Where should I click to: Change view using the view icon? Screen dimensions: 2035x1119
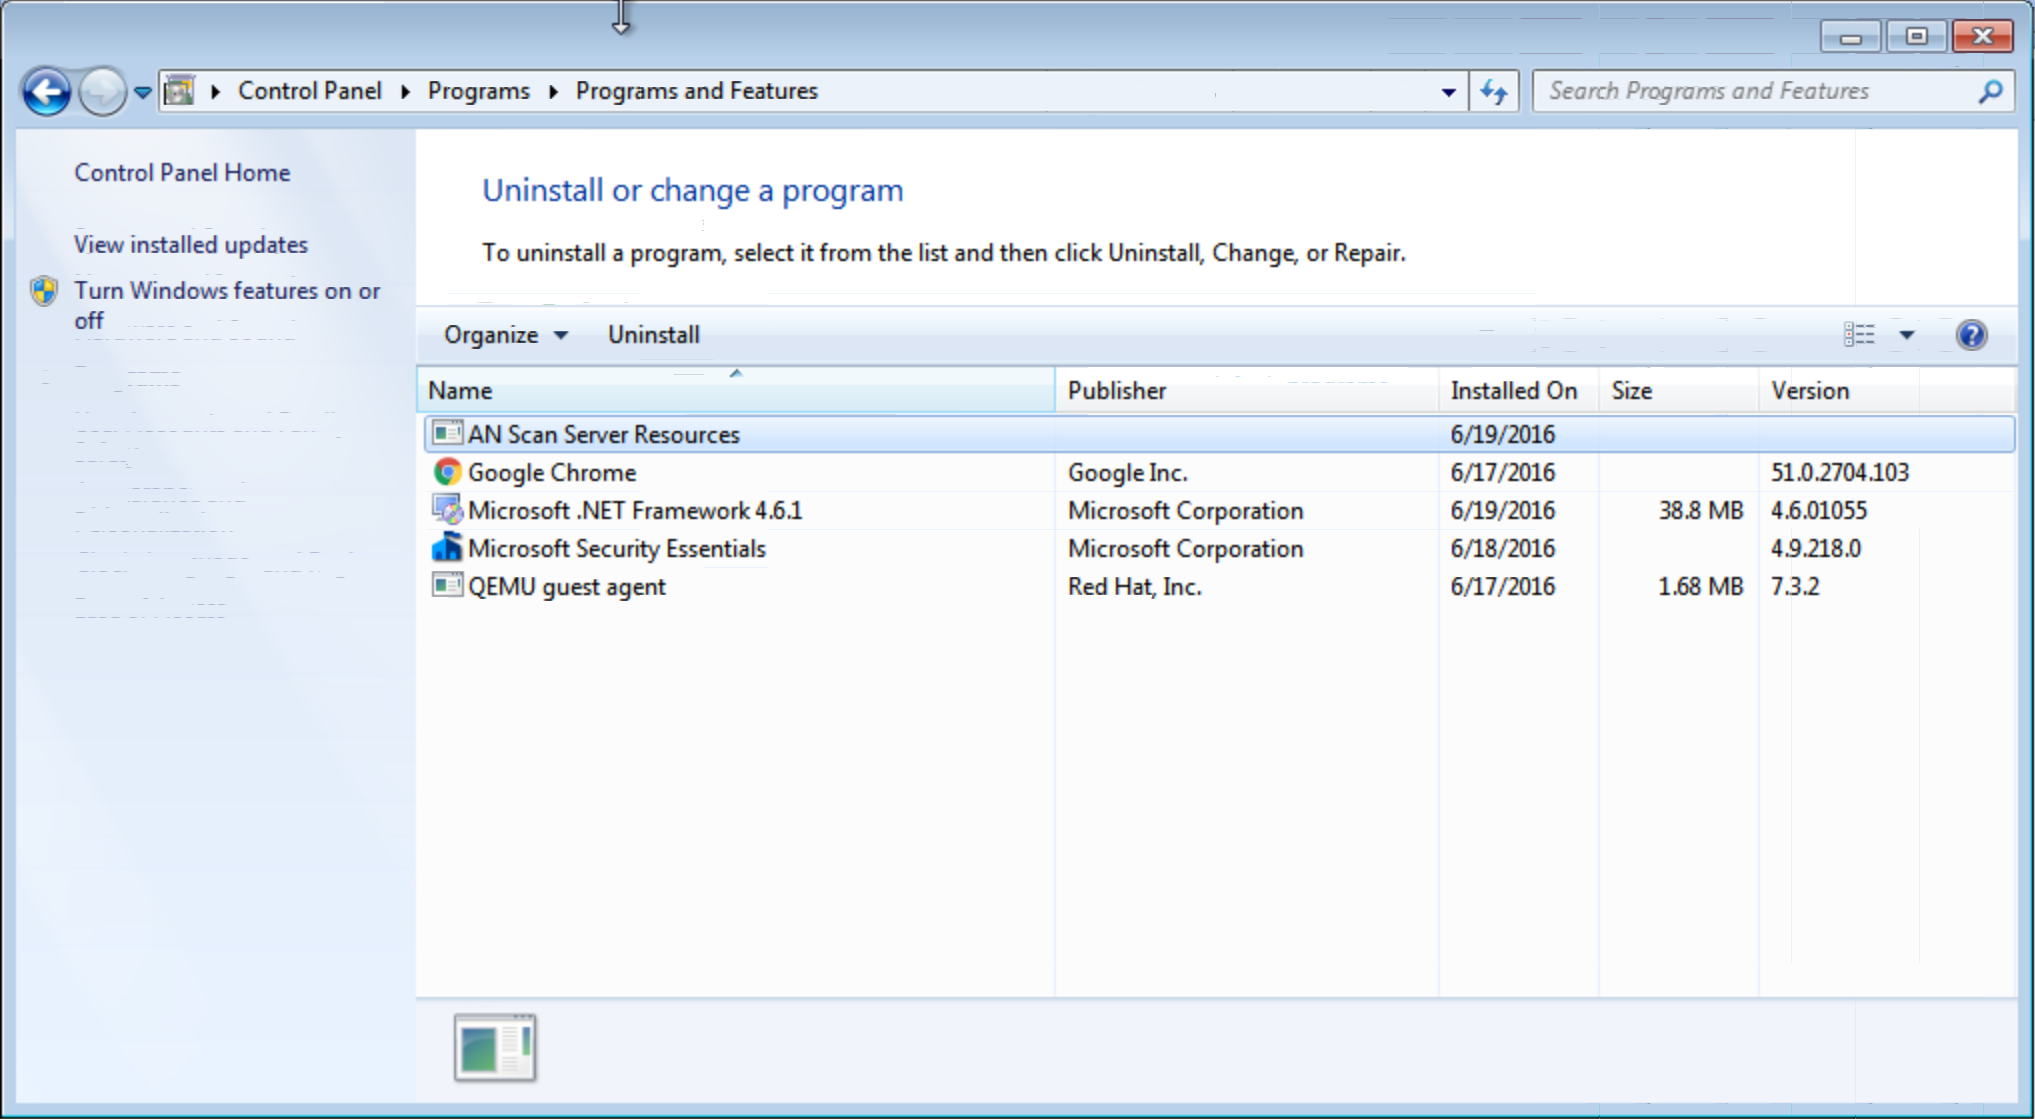tap(1859, 335)
